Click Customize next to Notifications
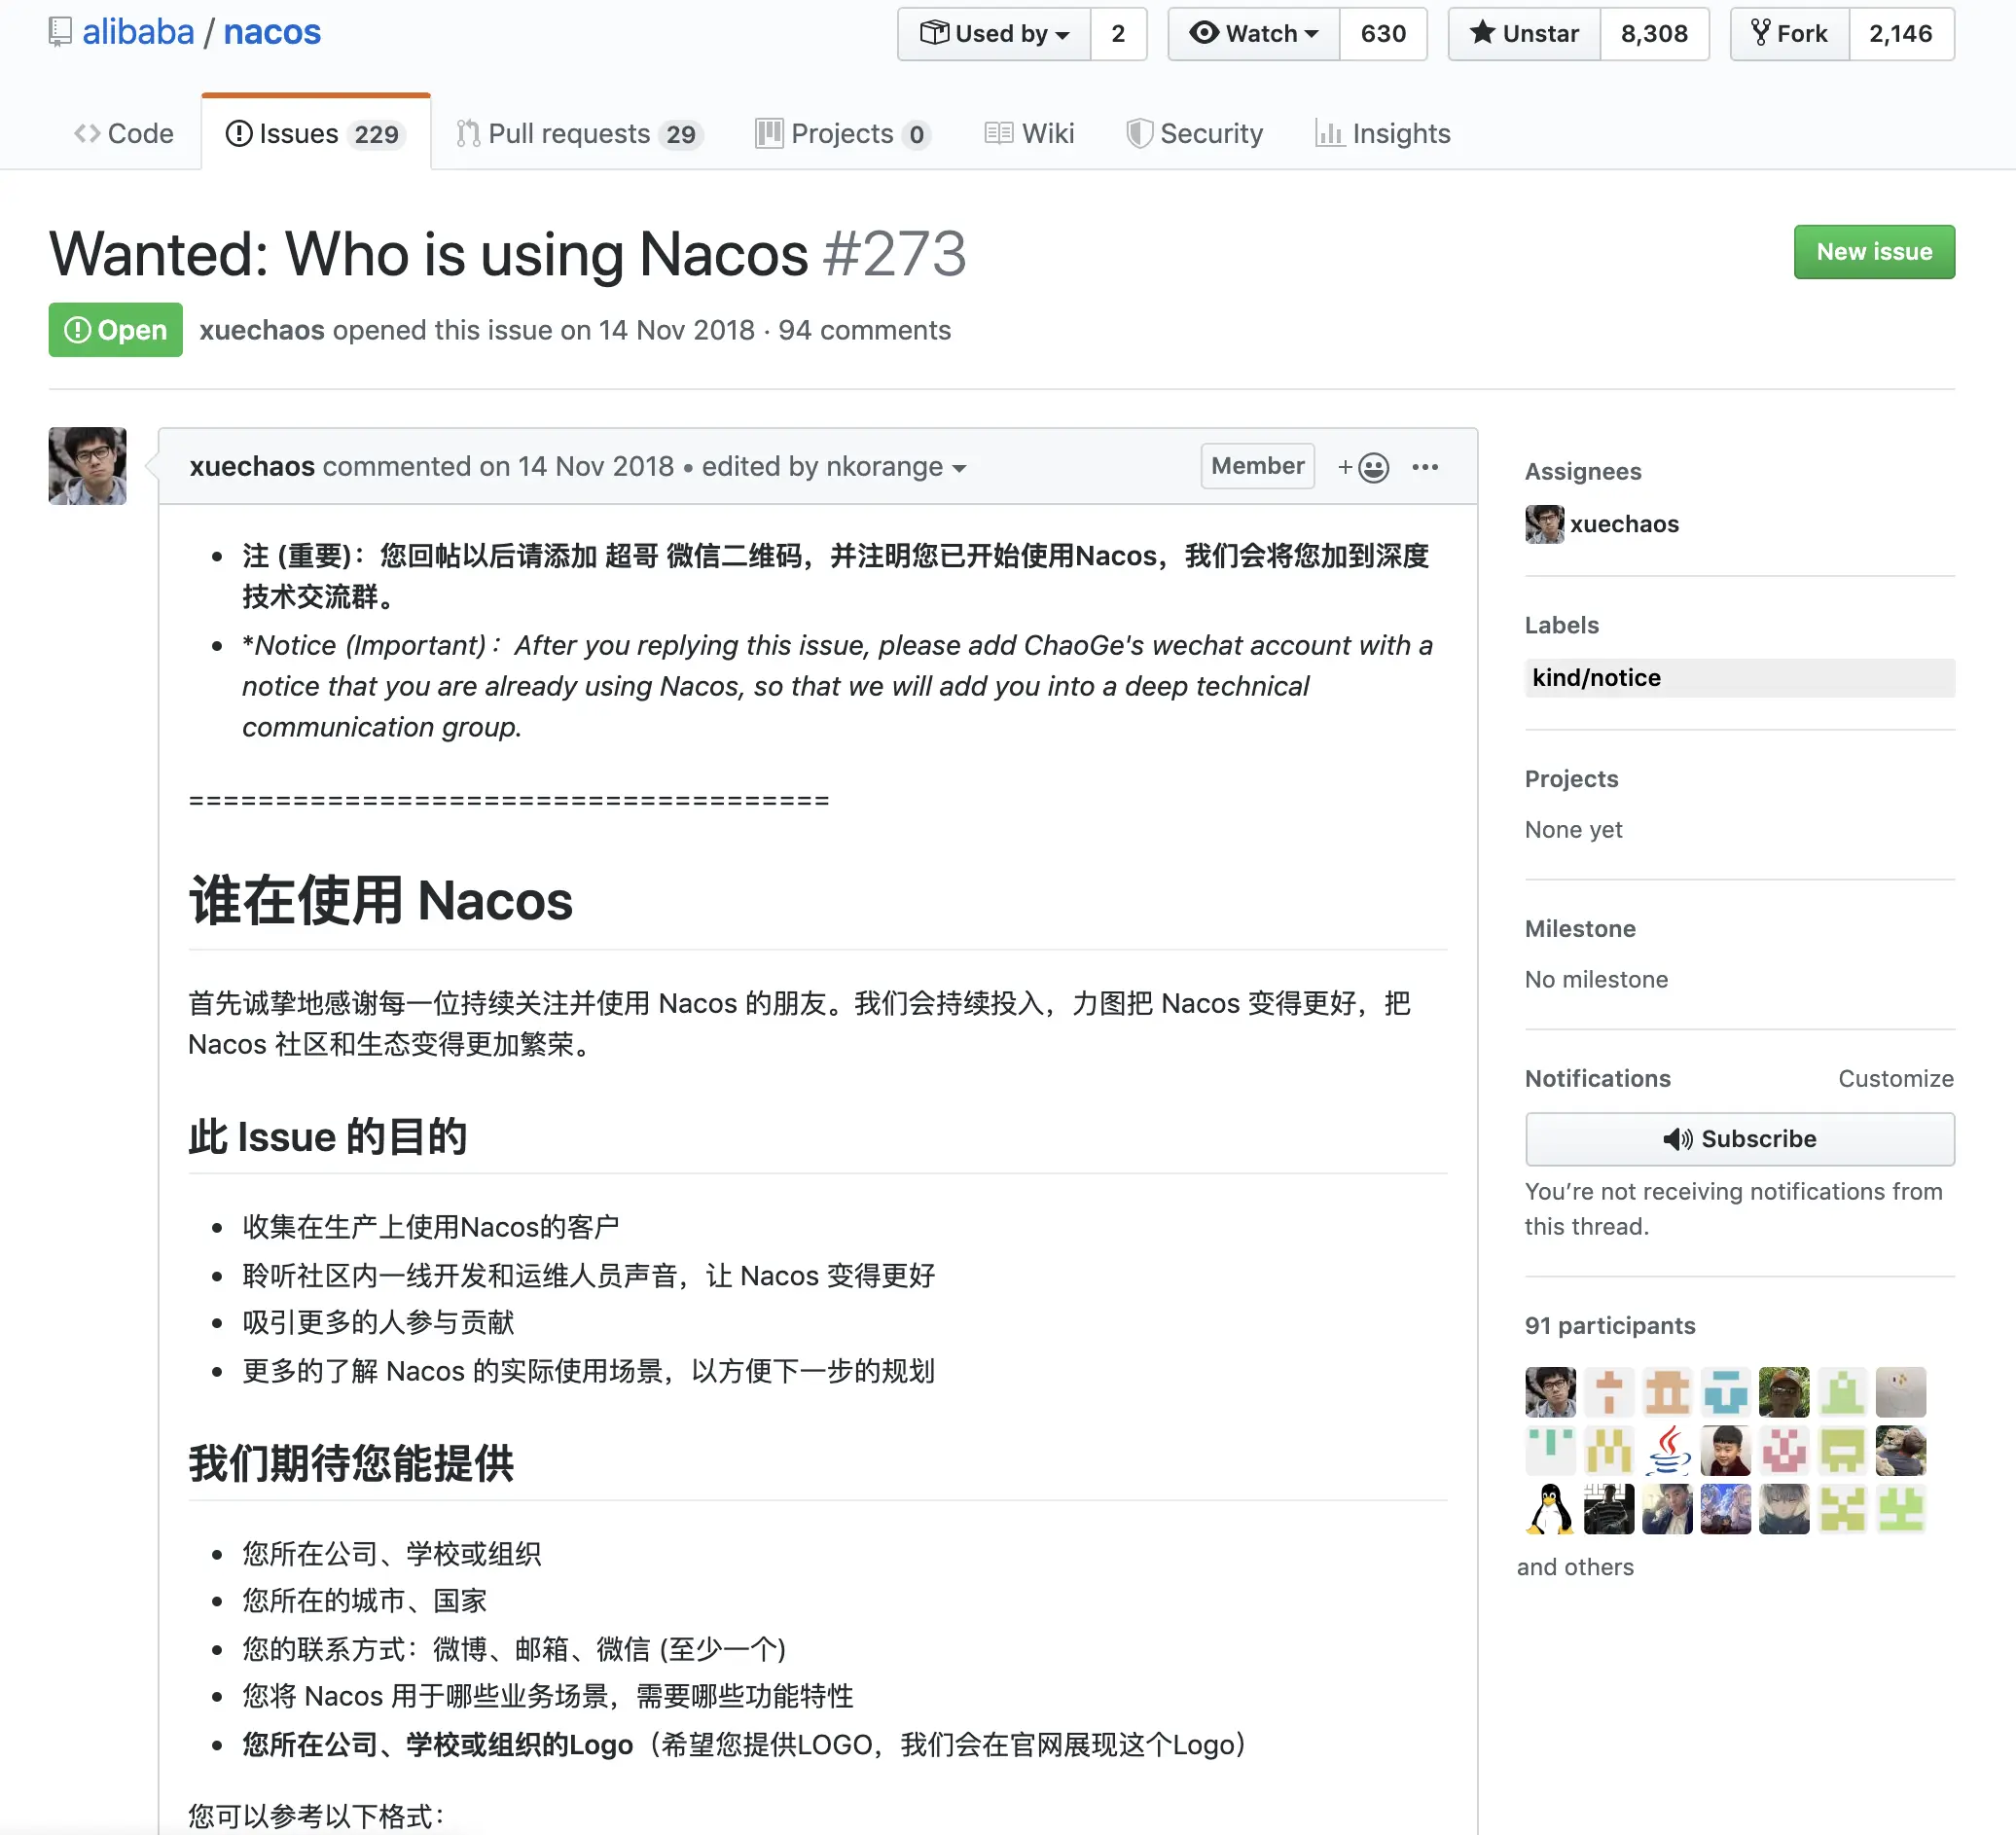 [x=1895, y=1078]
